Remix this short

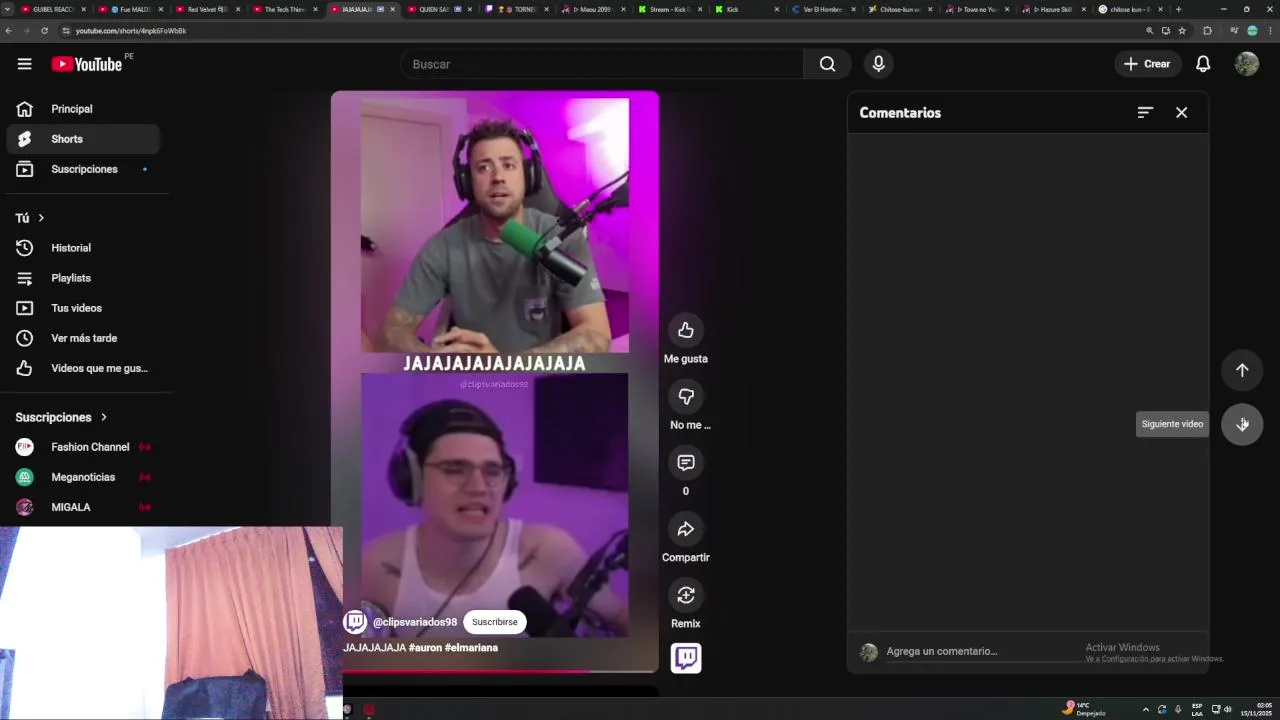[685, 595]
